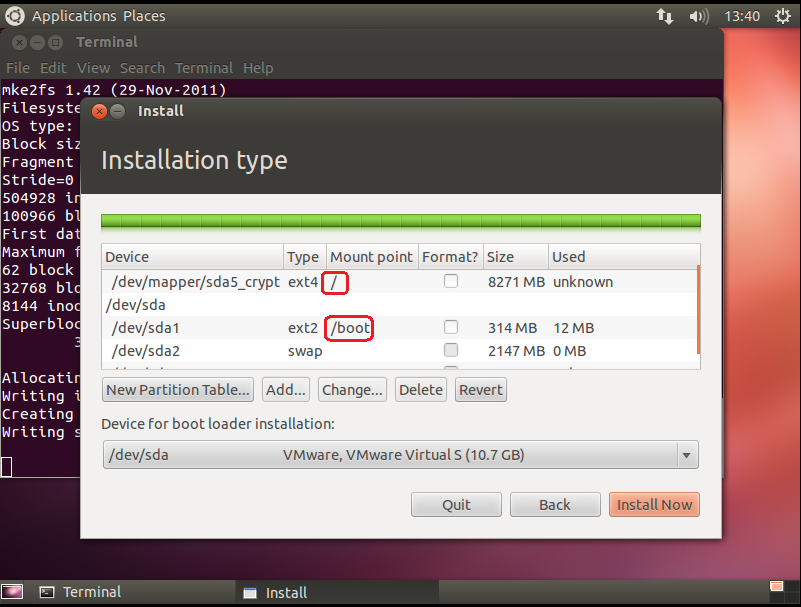Screen dimensions: 801x607
Task: Click the Install Now button
Action: pos(654,504)
